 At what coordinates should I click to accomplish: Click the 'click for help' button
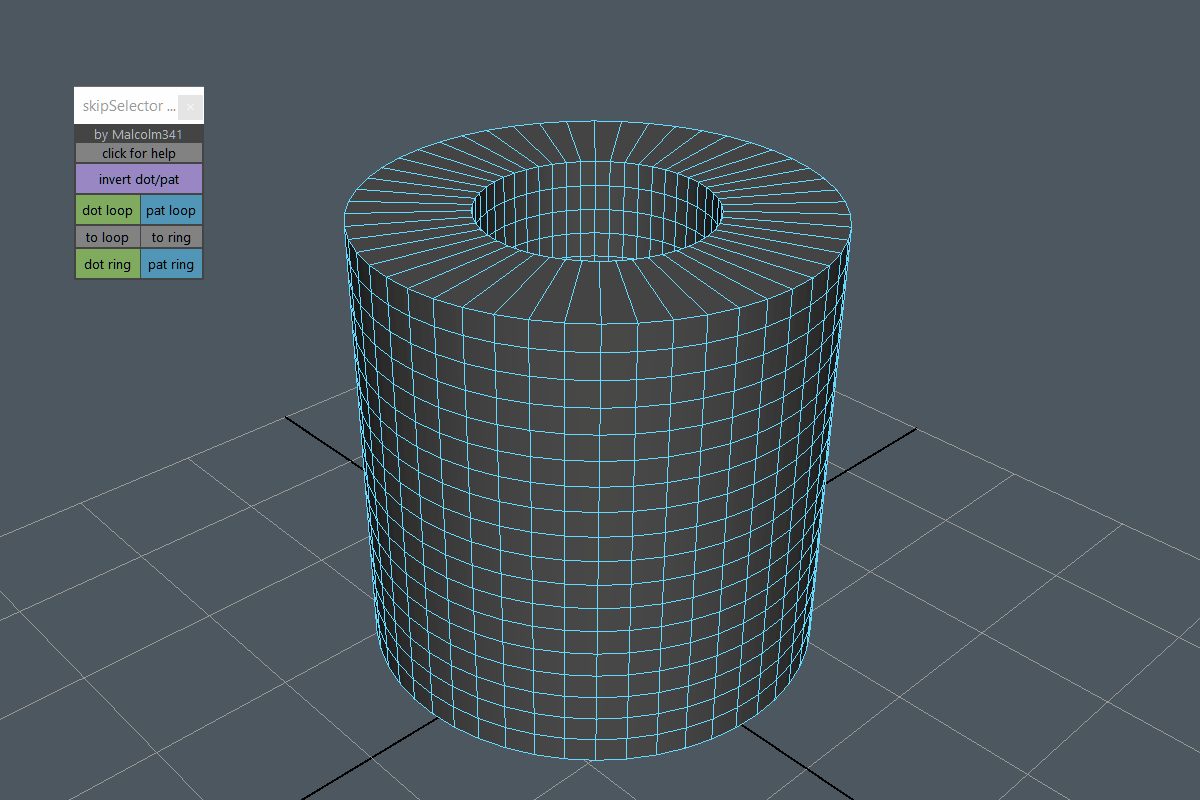tap(139, 153)
